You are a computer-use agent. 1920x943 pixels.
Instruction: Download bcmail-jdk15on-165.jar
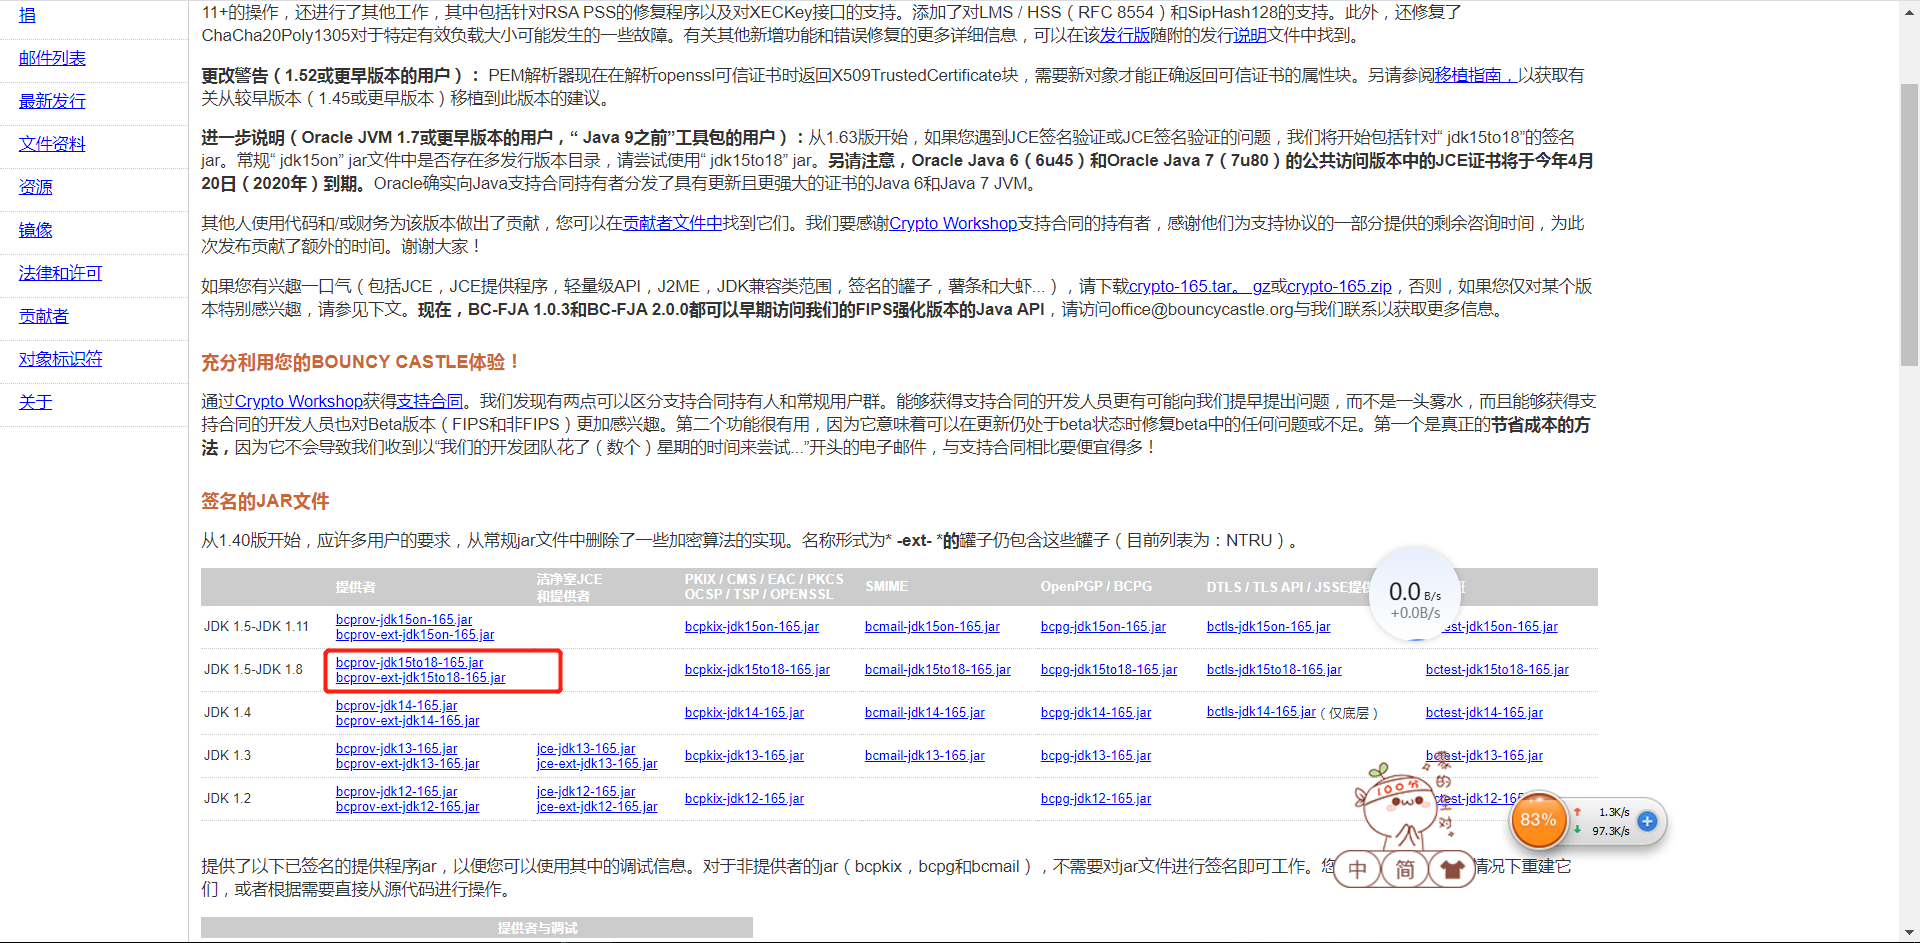tap(932, 627)
